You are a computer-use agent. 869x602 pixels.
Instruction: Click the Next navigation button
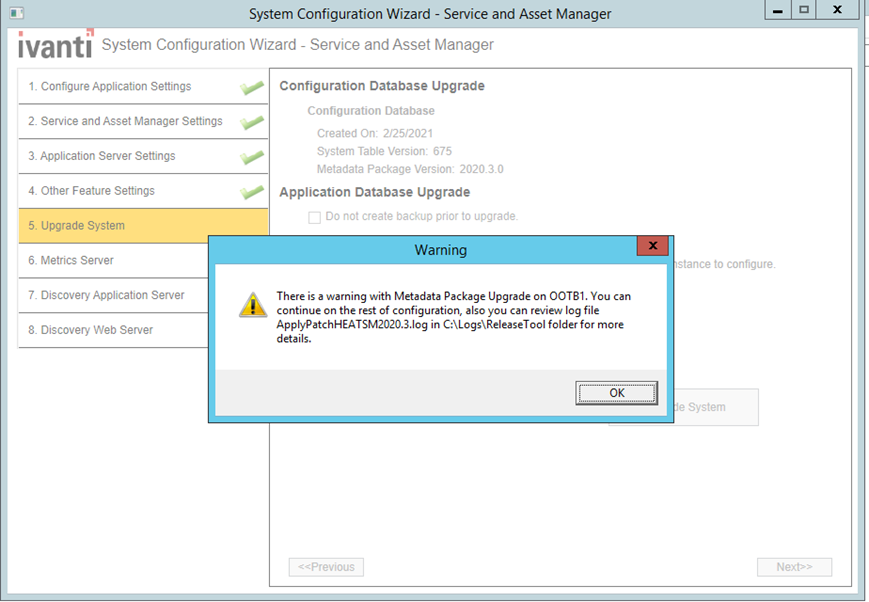pyautogui.click(x=794, y=567)
